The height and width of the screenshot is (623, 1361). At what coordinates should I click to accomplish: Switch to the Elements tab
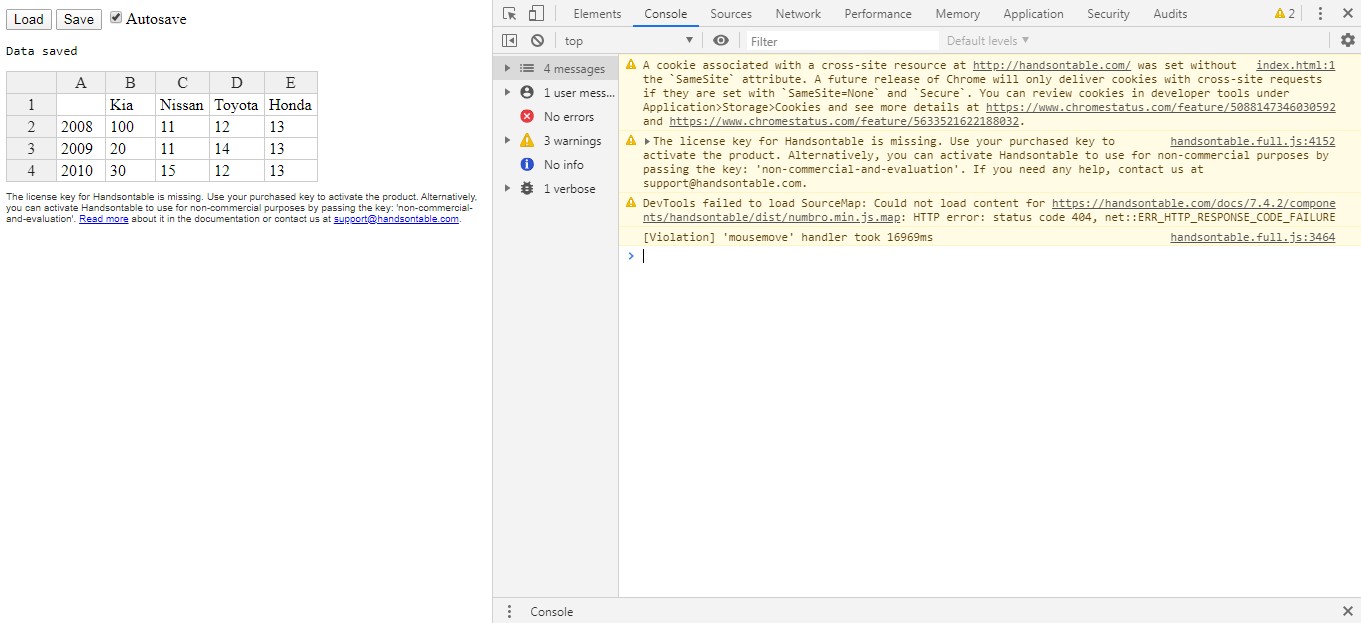pos(597,14)
